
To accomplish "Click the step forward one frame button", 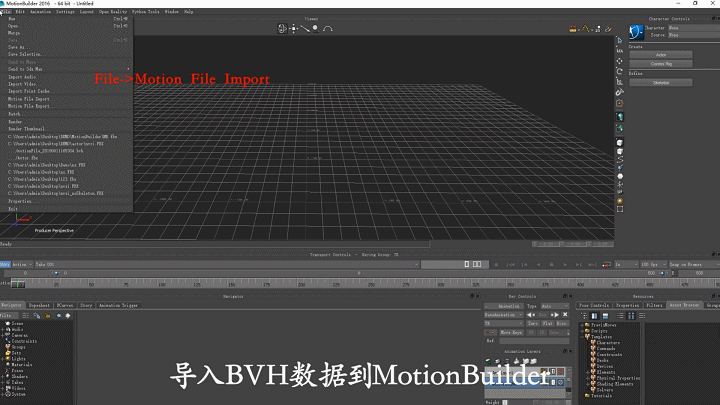I will tap(578, 264).
